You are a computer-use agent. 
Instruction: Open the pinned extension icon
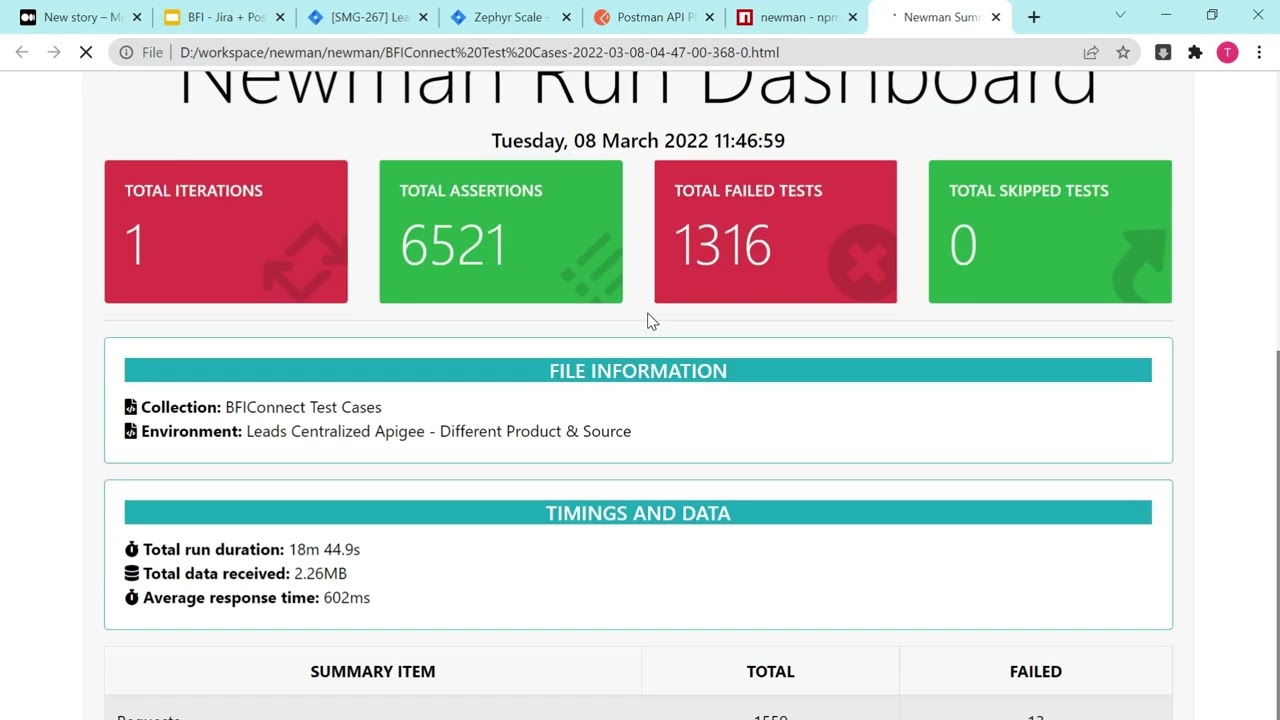pyautogui.click(x=1163, y=52)
